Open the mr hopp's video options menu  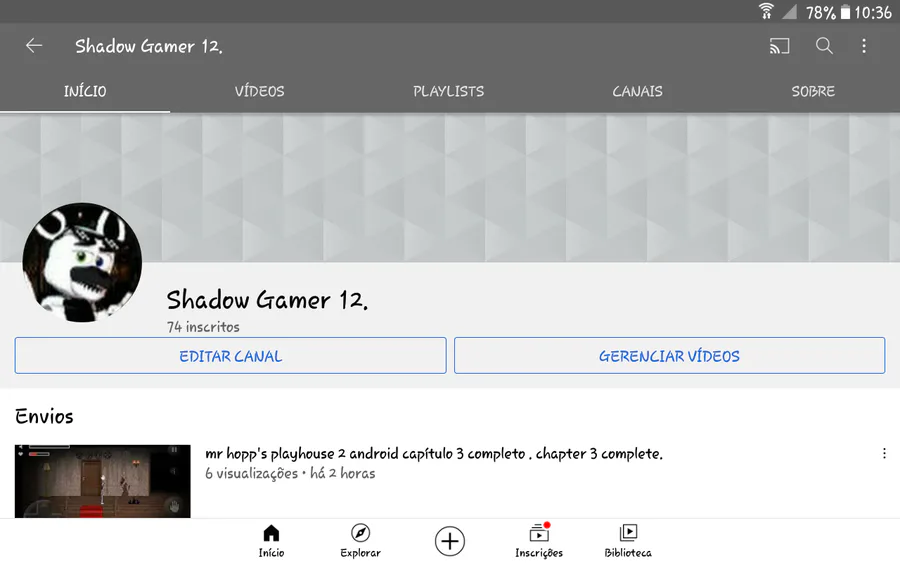coord(884,453)
